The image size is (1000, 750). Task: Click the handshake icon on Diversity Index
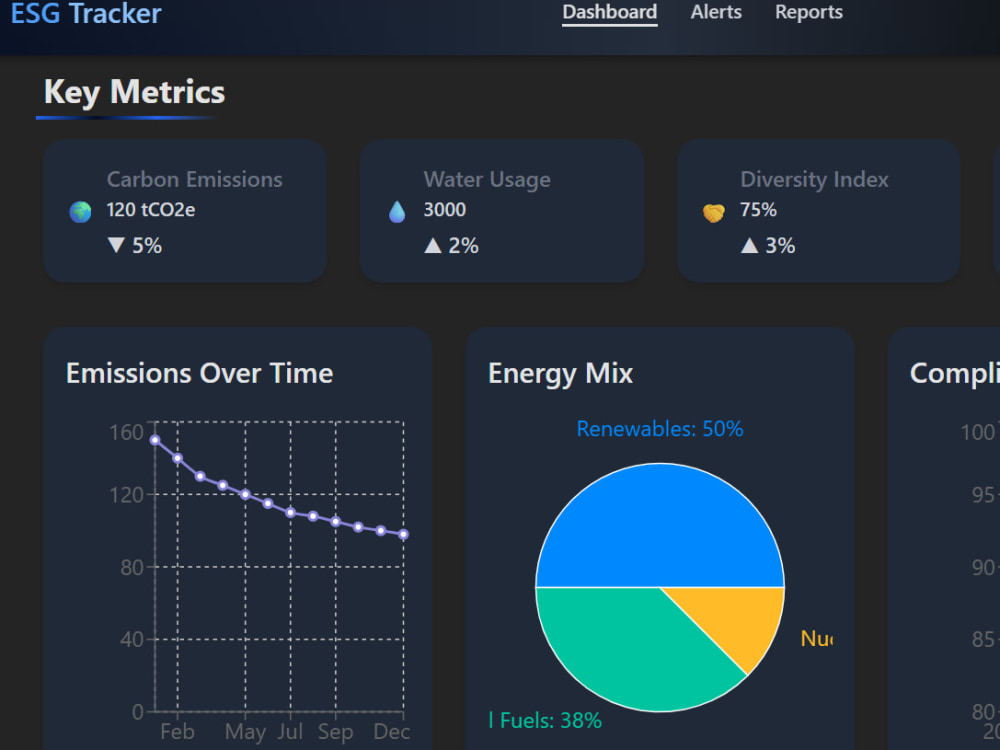(713, 212)
